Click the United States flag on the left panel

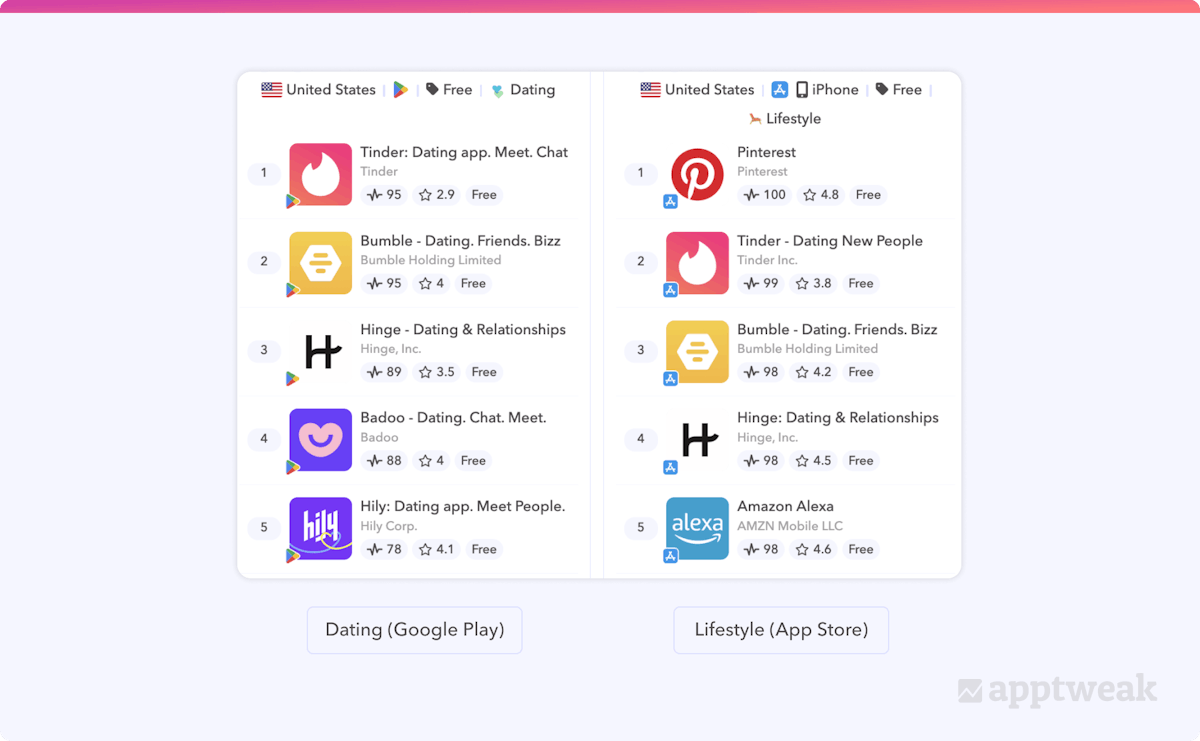pos(270,89)
